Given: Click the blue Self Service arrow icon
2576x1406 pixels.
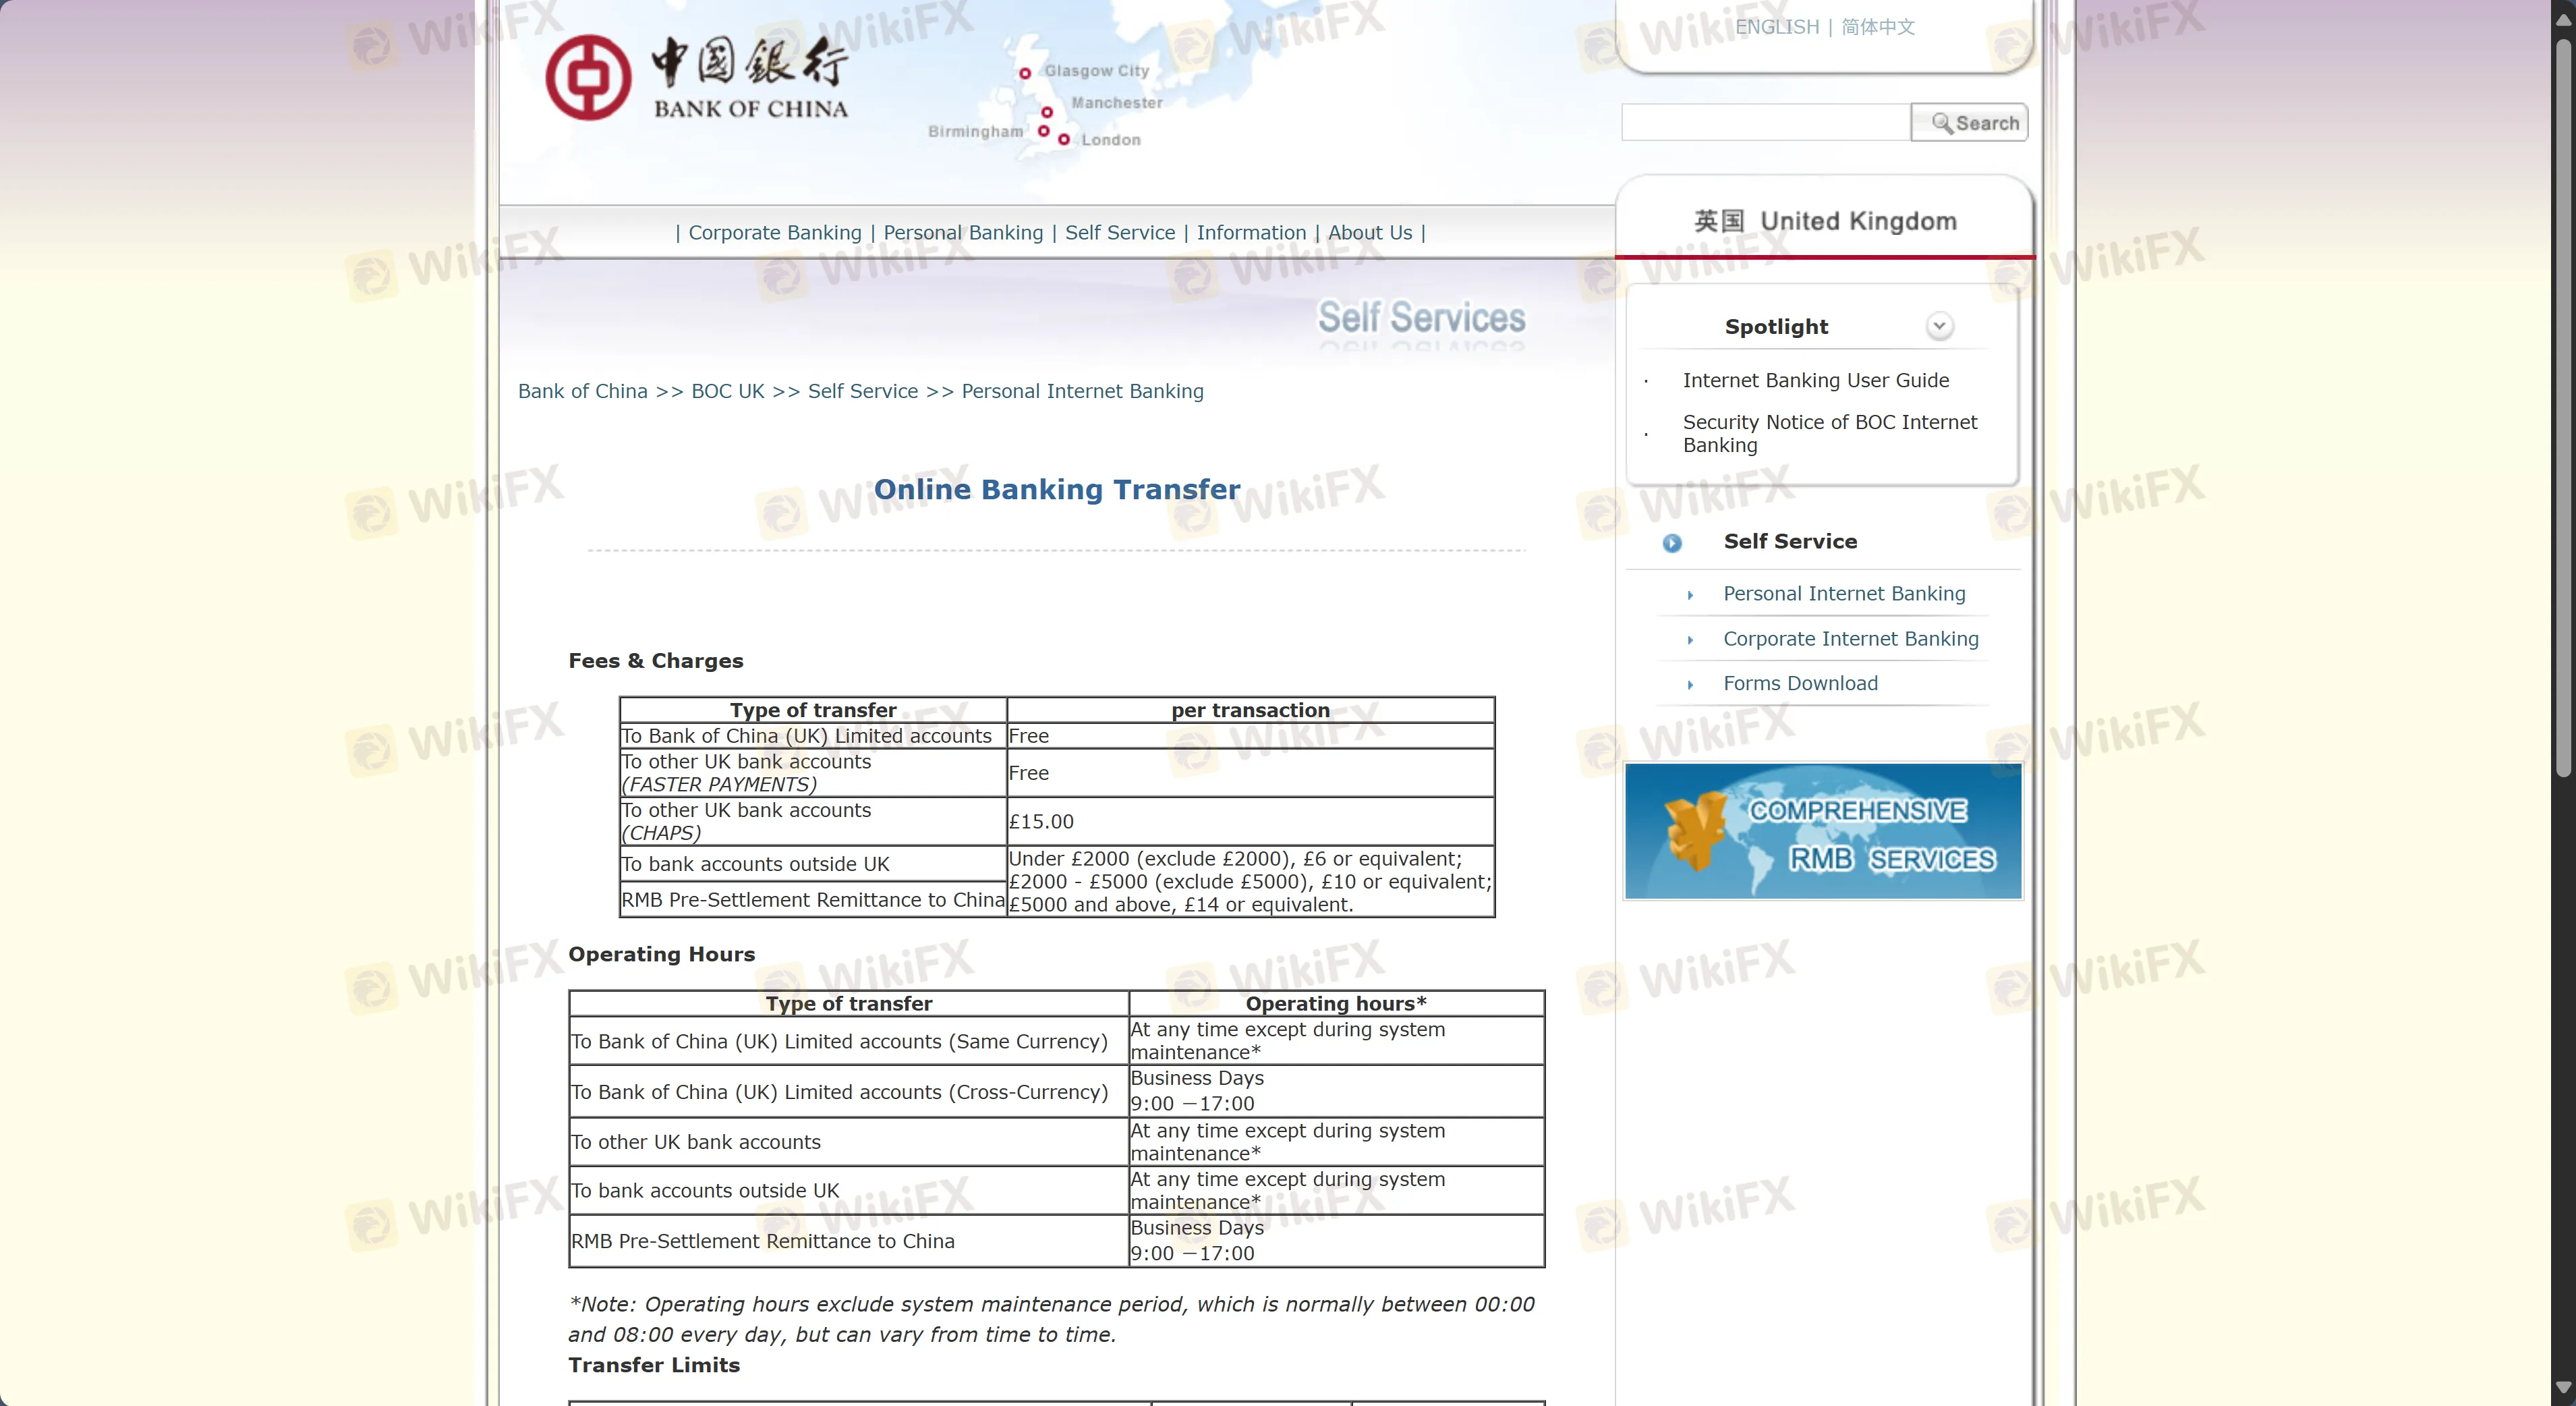Looking at the screenshot, I should (x=1672, y=543).
